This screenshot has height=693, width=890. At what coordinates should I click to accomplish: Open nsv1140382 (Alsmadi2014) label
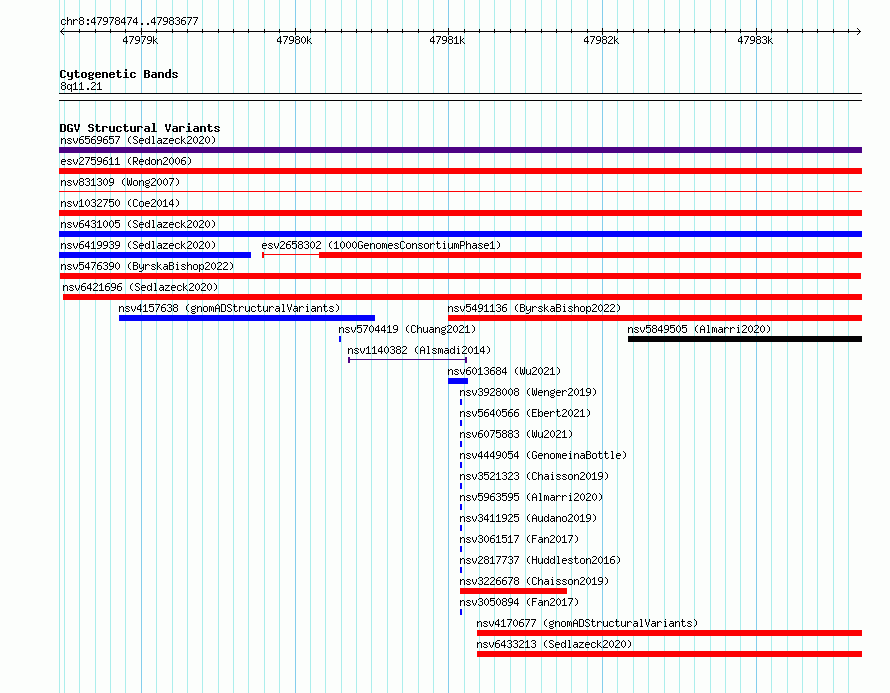(x=419, y=350)
